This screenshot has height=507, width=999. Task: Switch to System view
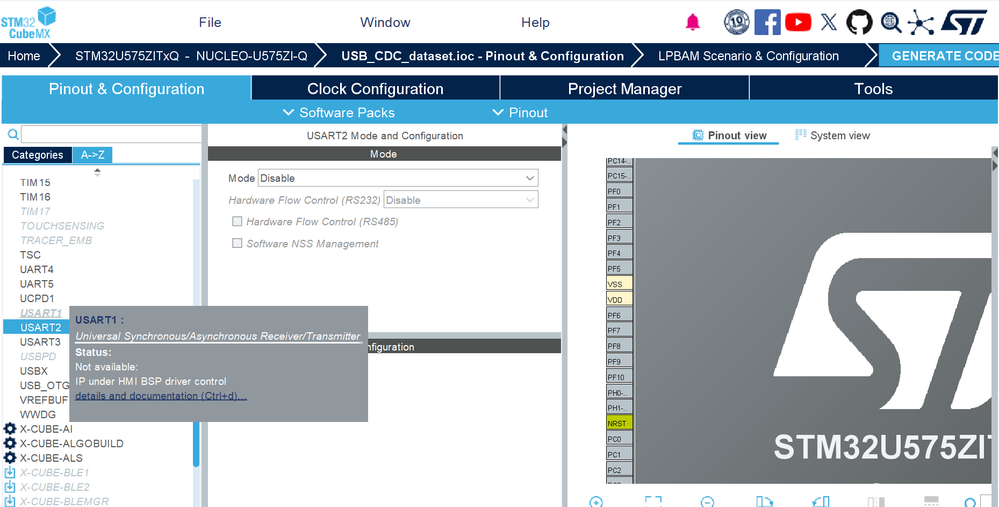pos(833,135)
